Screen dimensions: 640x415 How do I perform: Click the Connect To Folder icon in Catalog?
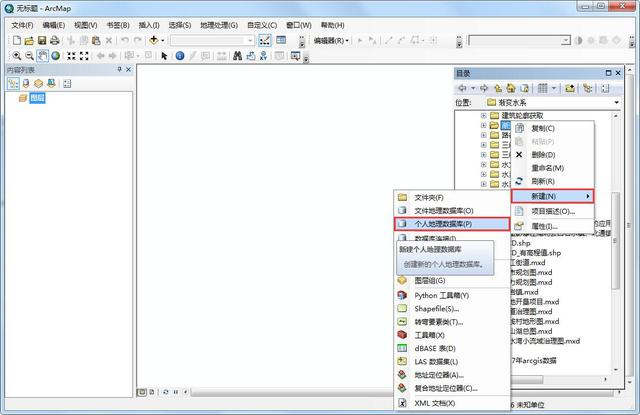pos(570,88)
